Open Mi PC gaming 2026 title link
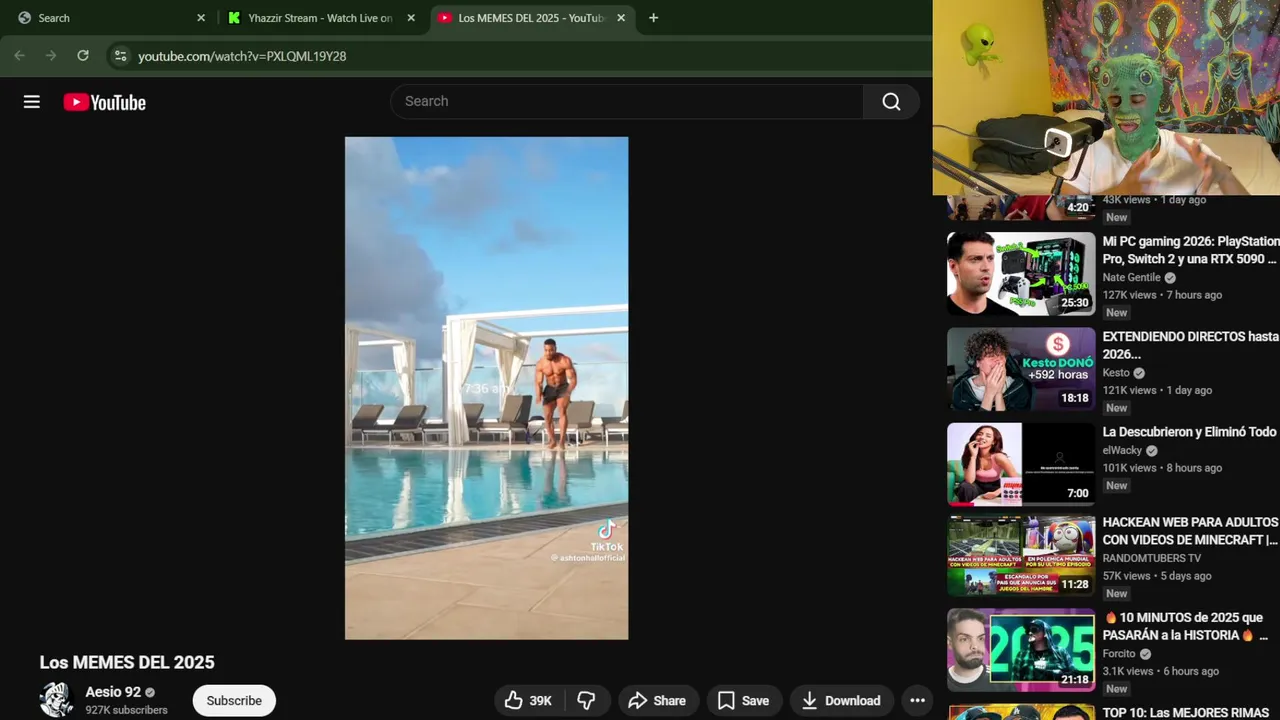The width and height of the screenshot is (1280, 720). [x=1191, y=250]
